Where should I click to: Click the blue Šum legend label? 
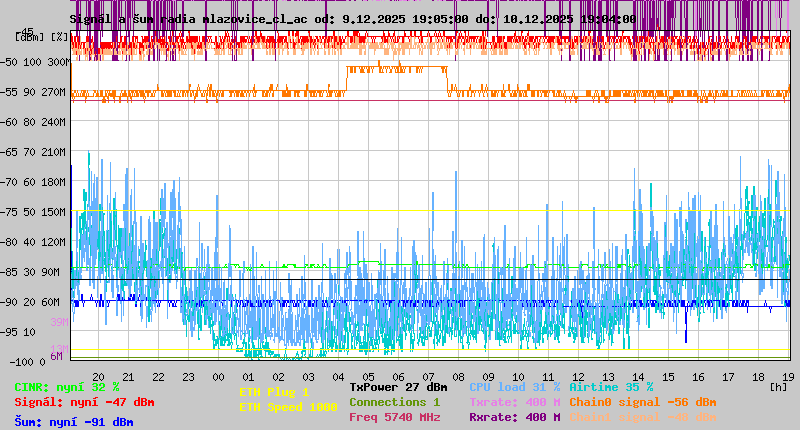pos(74,422)
